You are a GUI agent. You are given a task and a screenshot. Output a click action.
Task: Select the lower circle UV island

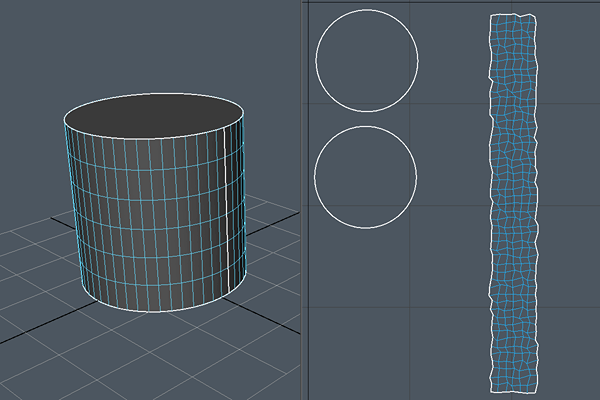(365, 177)
